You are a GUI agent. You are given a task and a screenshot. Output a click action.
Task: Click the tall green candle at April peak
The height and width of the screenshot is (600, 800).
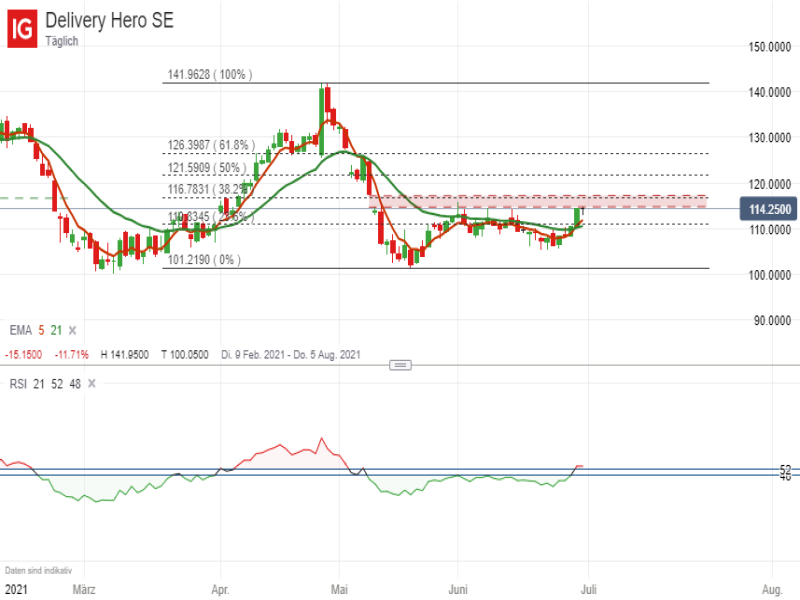(321, 119)
